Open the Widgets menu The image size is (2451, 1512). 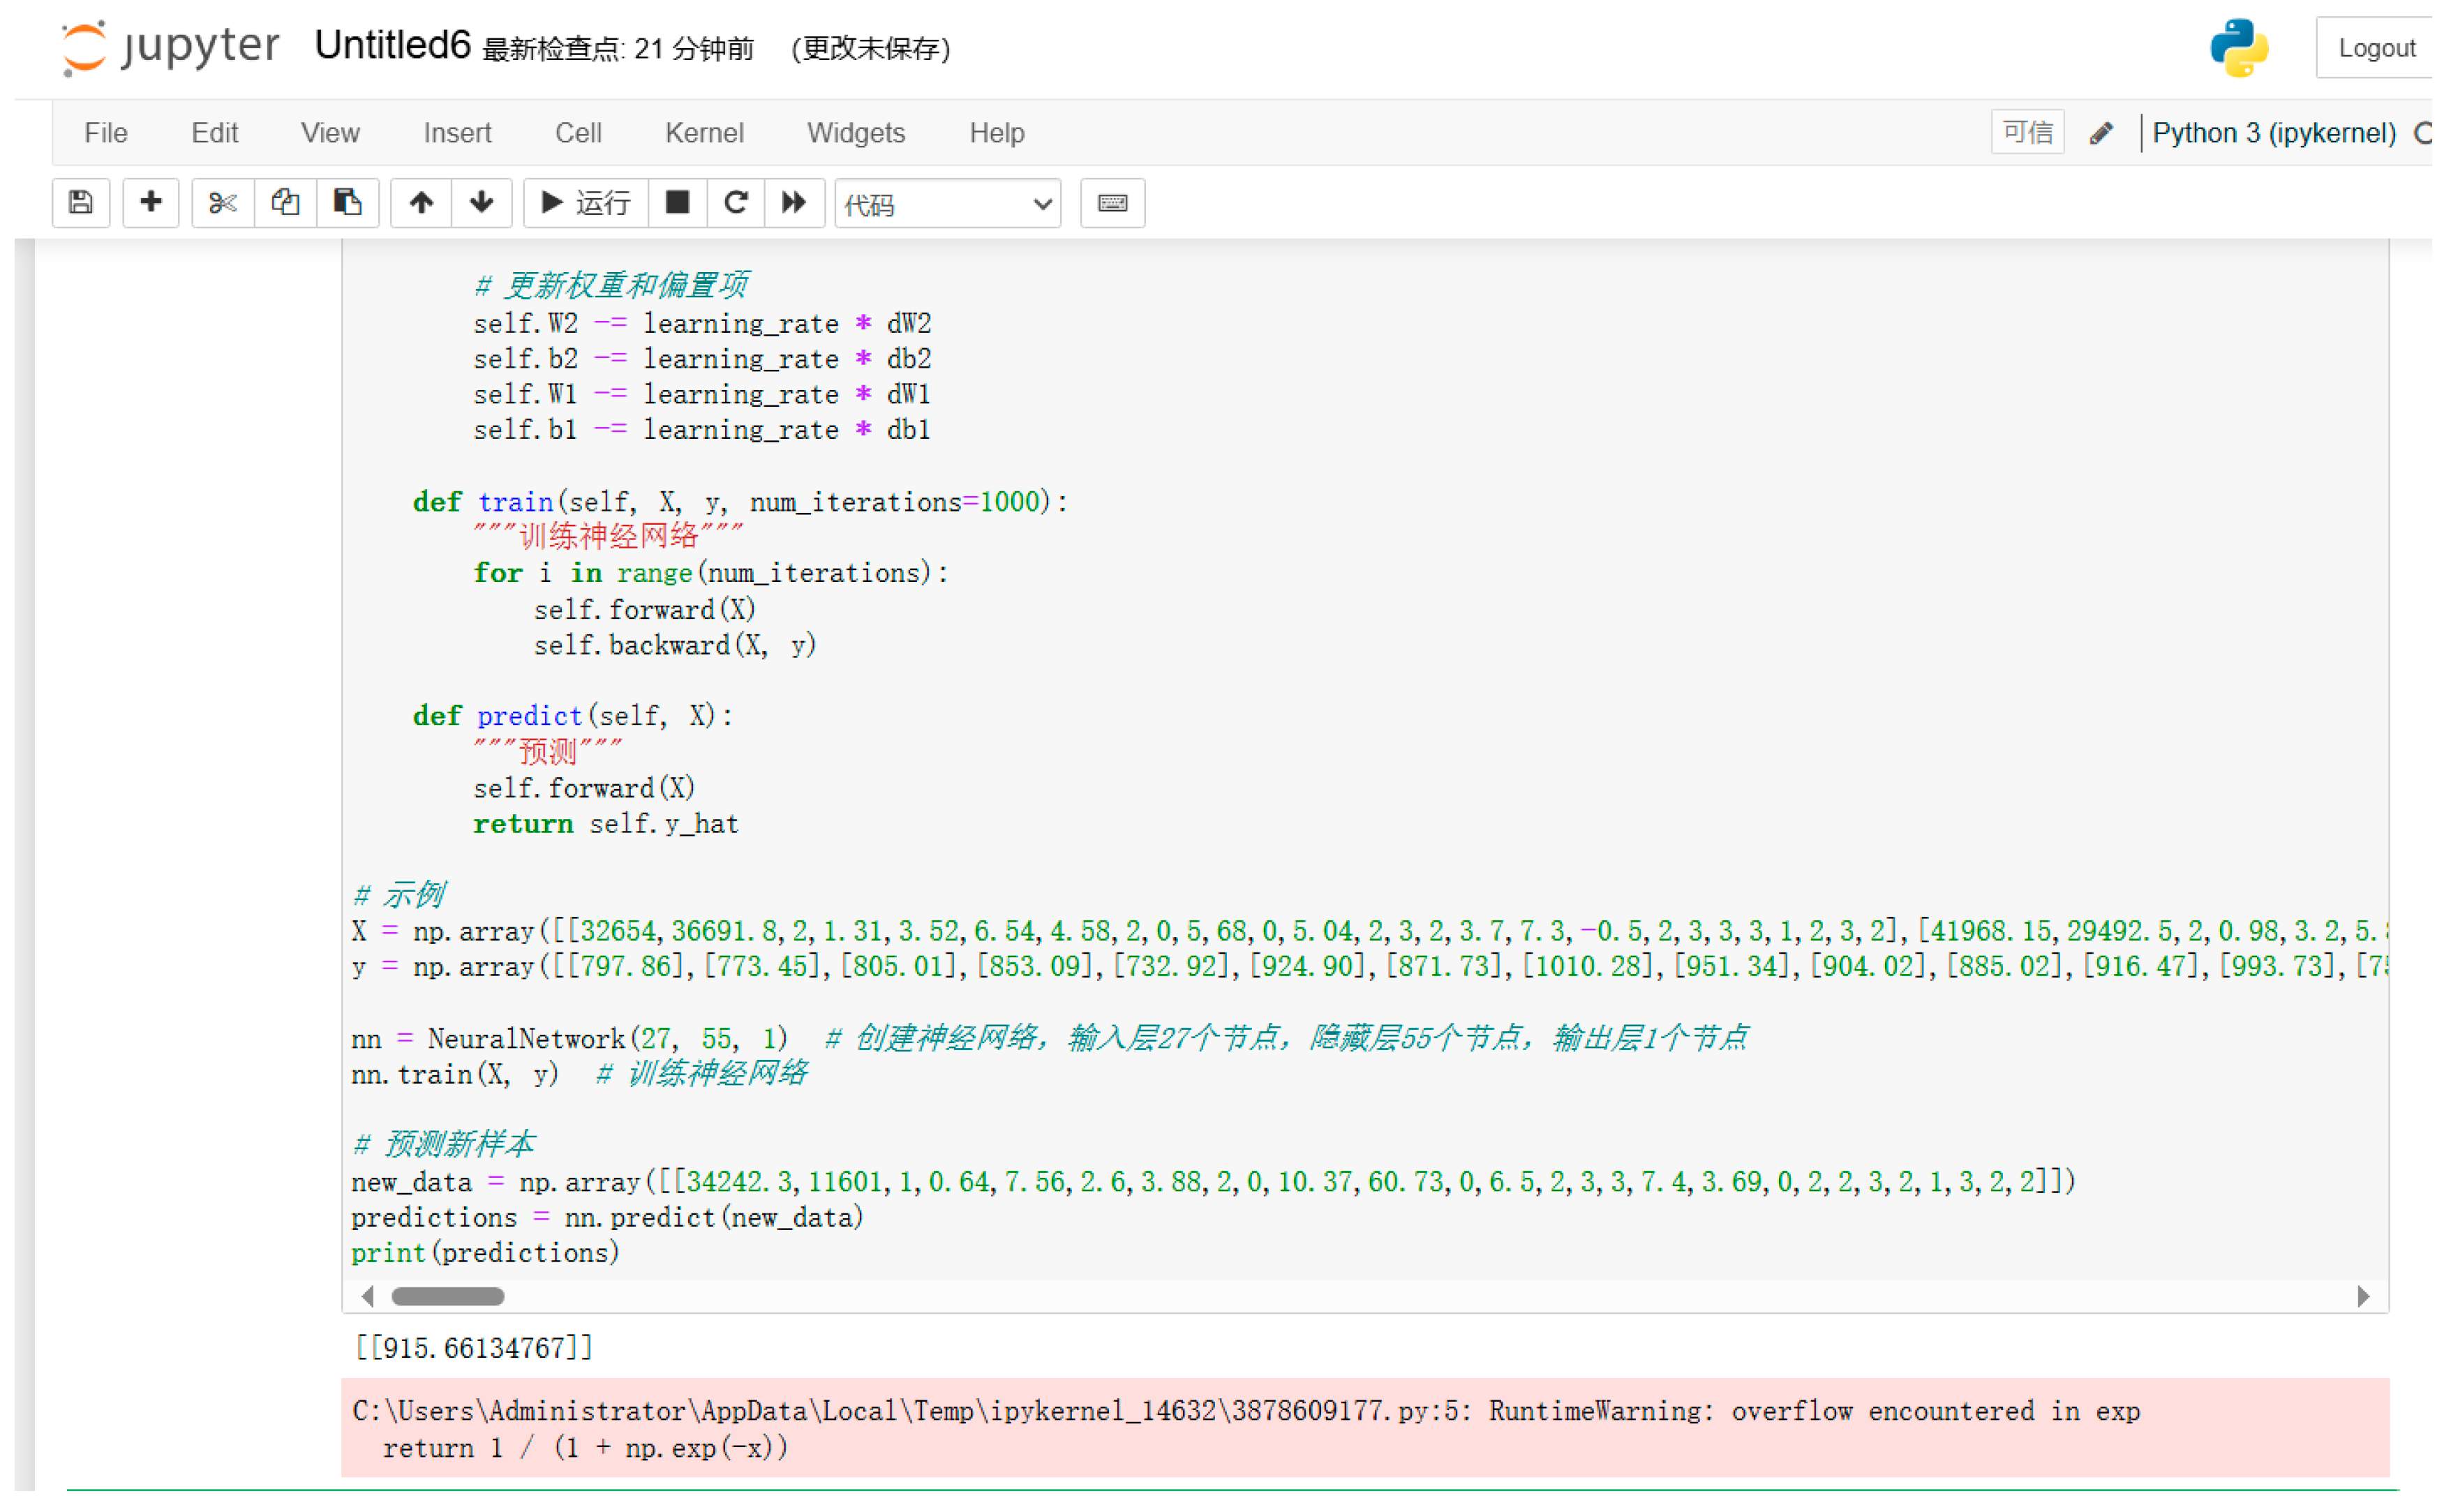856,133
